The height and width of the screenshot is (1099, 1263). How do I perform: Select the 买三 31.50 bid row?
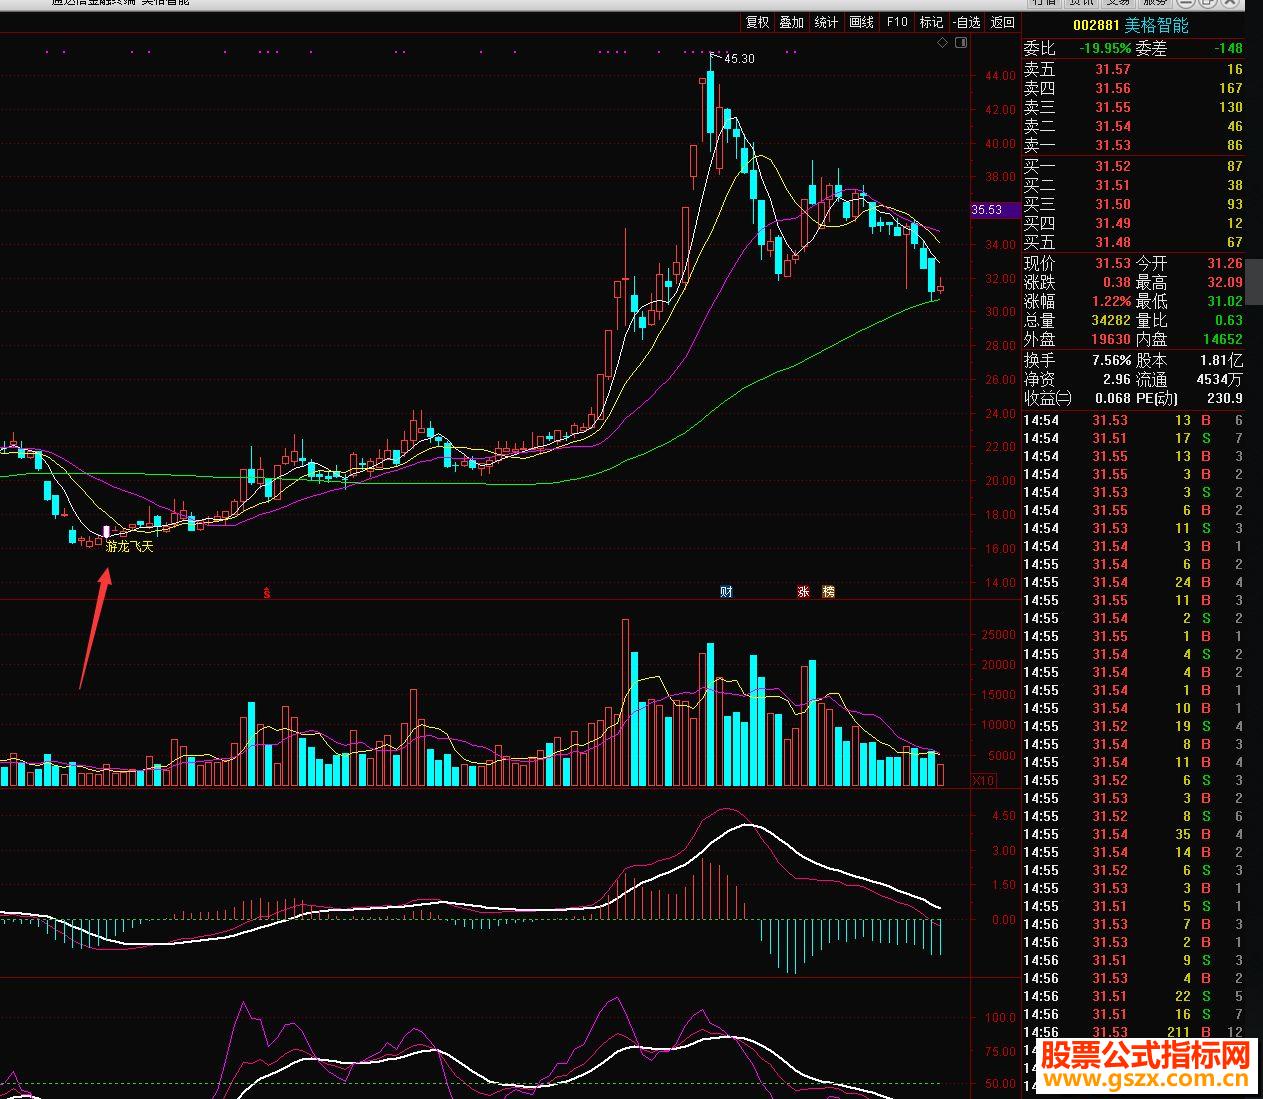tap(1132, 204)
